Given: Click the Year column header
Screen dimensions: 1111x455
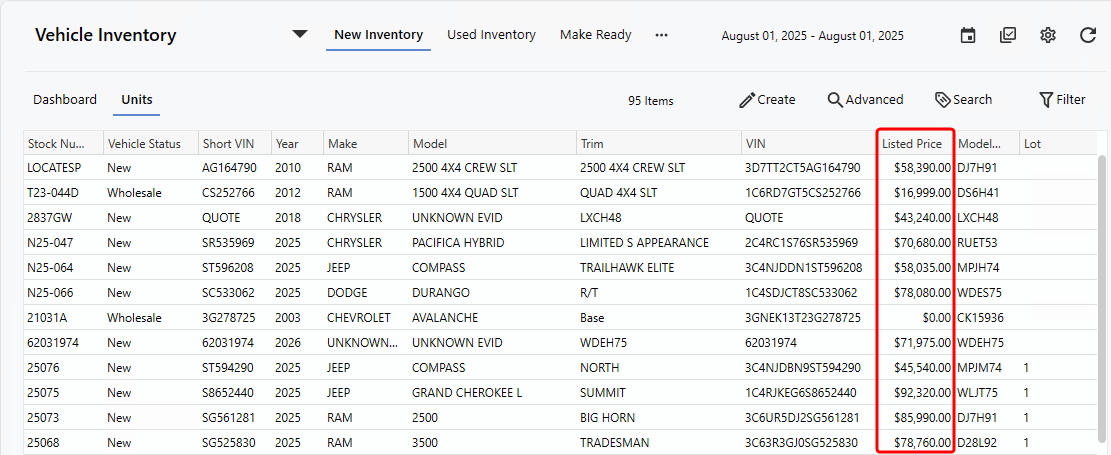Looking at the screenshot, I should [x=287, y=144].
